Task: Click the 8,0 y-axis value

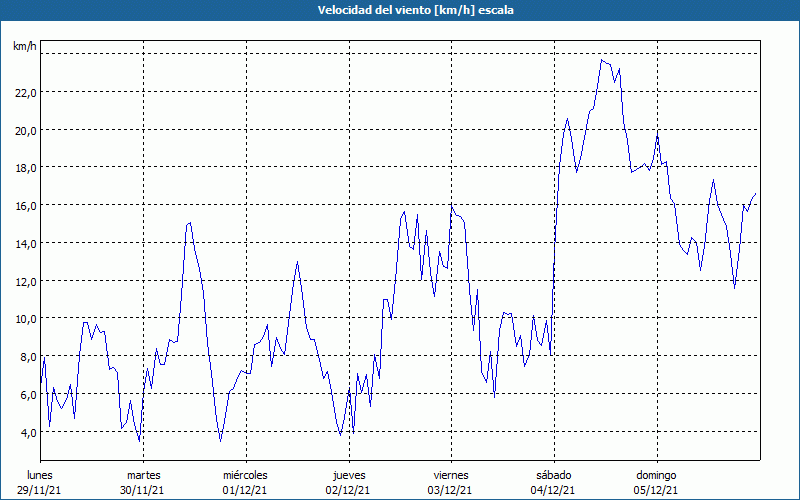Action: click(x=29, y=357)
